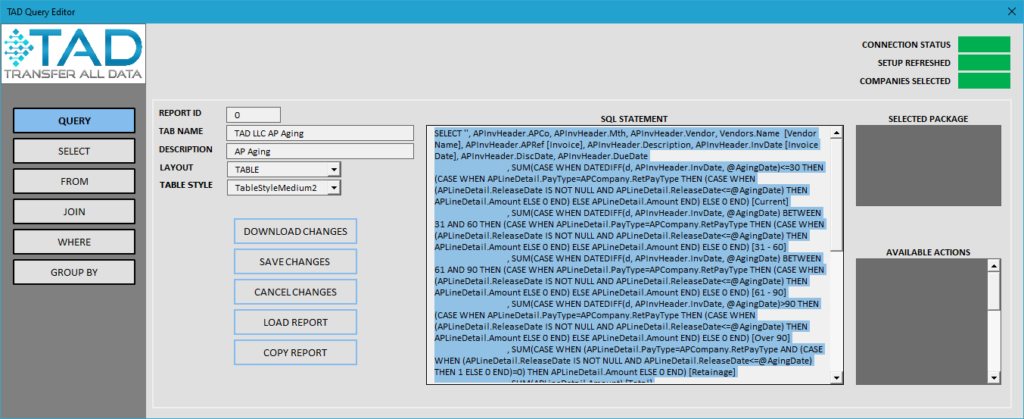Open the TABLE STYLE dropdown arrow

(x=333, y=188)
